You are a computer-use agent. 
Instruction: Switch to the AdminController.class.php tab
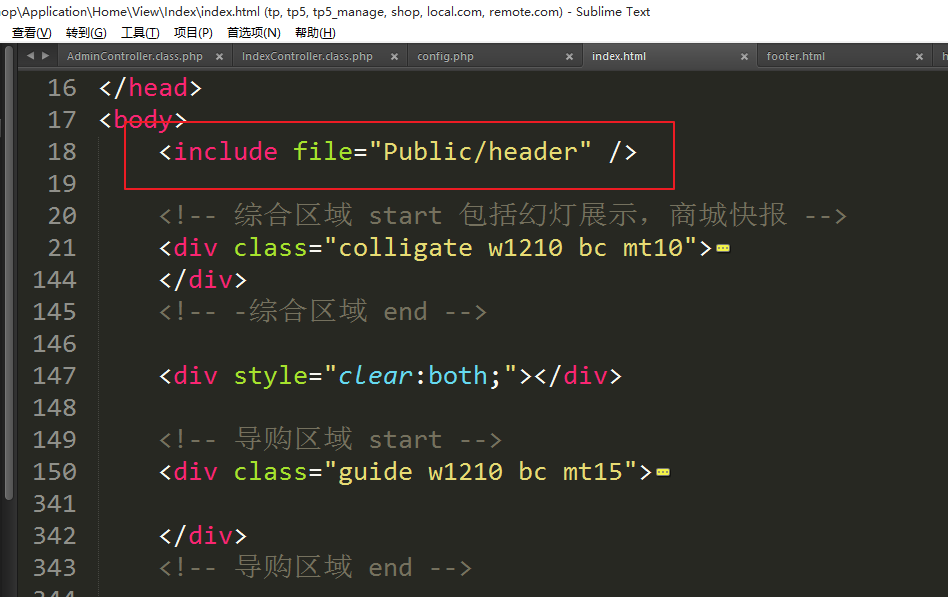click(x=134, y=57)
